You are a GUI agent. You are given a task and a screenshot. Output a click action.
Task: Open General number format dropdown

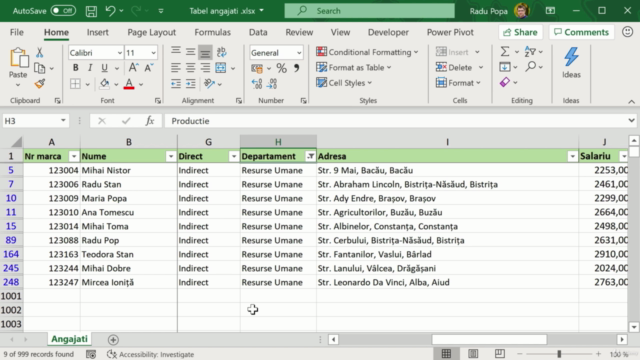[299, 53]
